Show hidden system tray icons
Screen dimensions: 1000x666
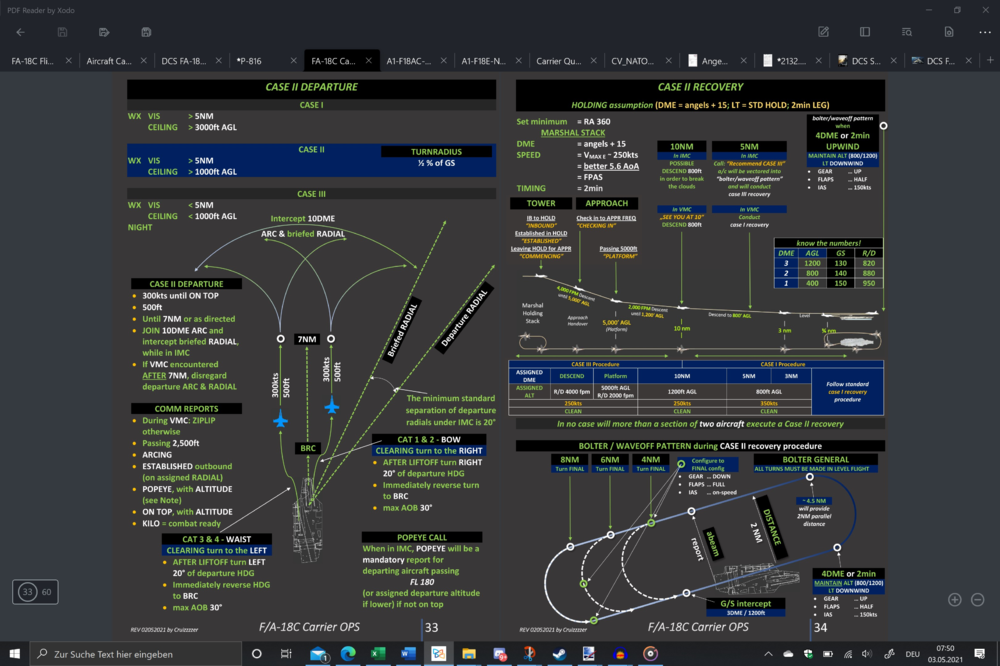[767, 653]
